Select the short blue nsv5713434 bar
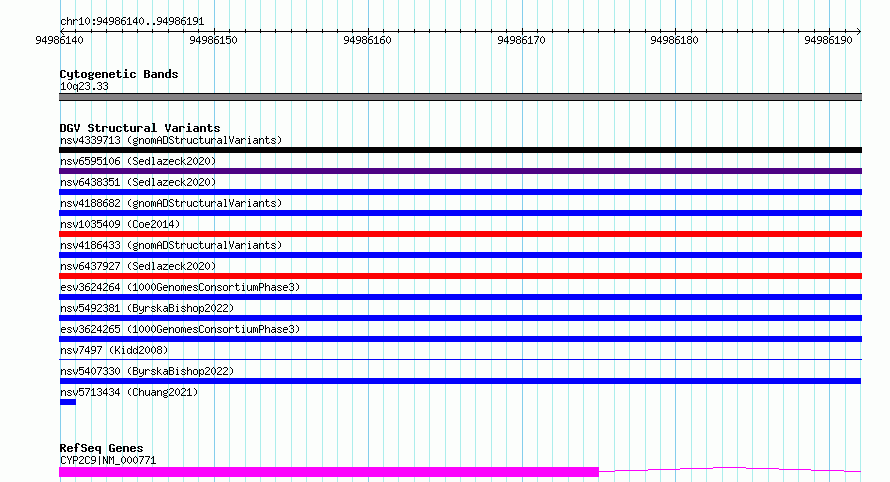The image size is (890, 482). (68, 402)
